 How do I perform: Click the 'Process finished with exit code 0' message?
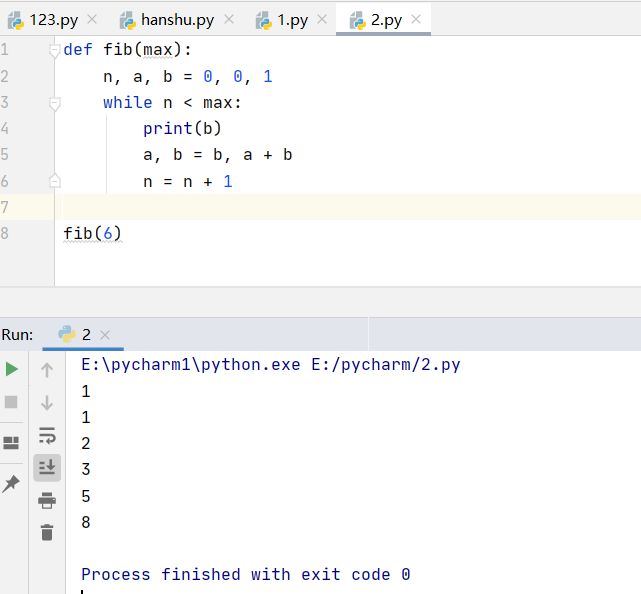pos(246,574)
